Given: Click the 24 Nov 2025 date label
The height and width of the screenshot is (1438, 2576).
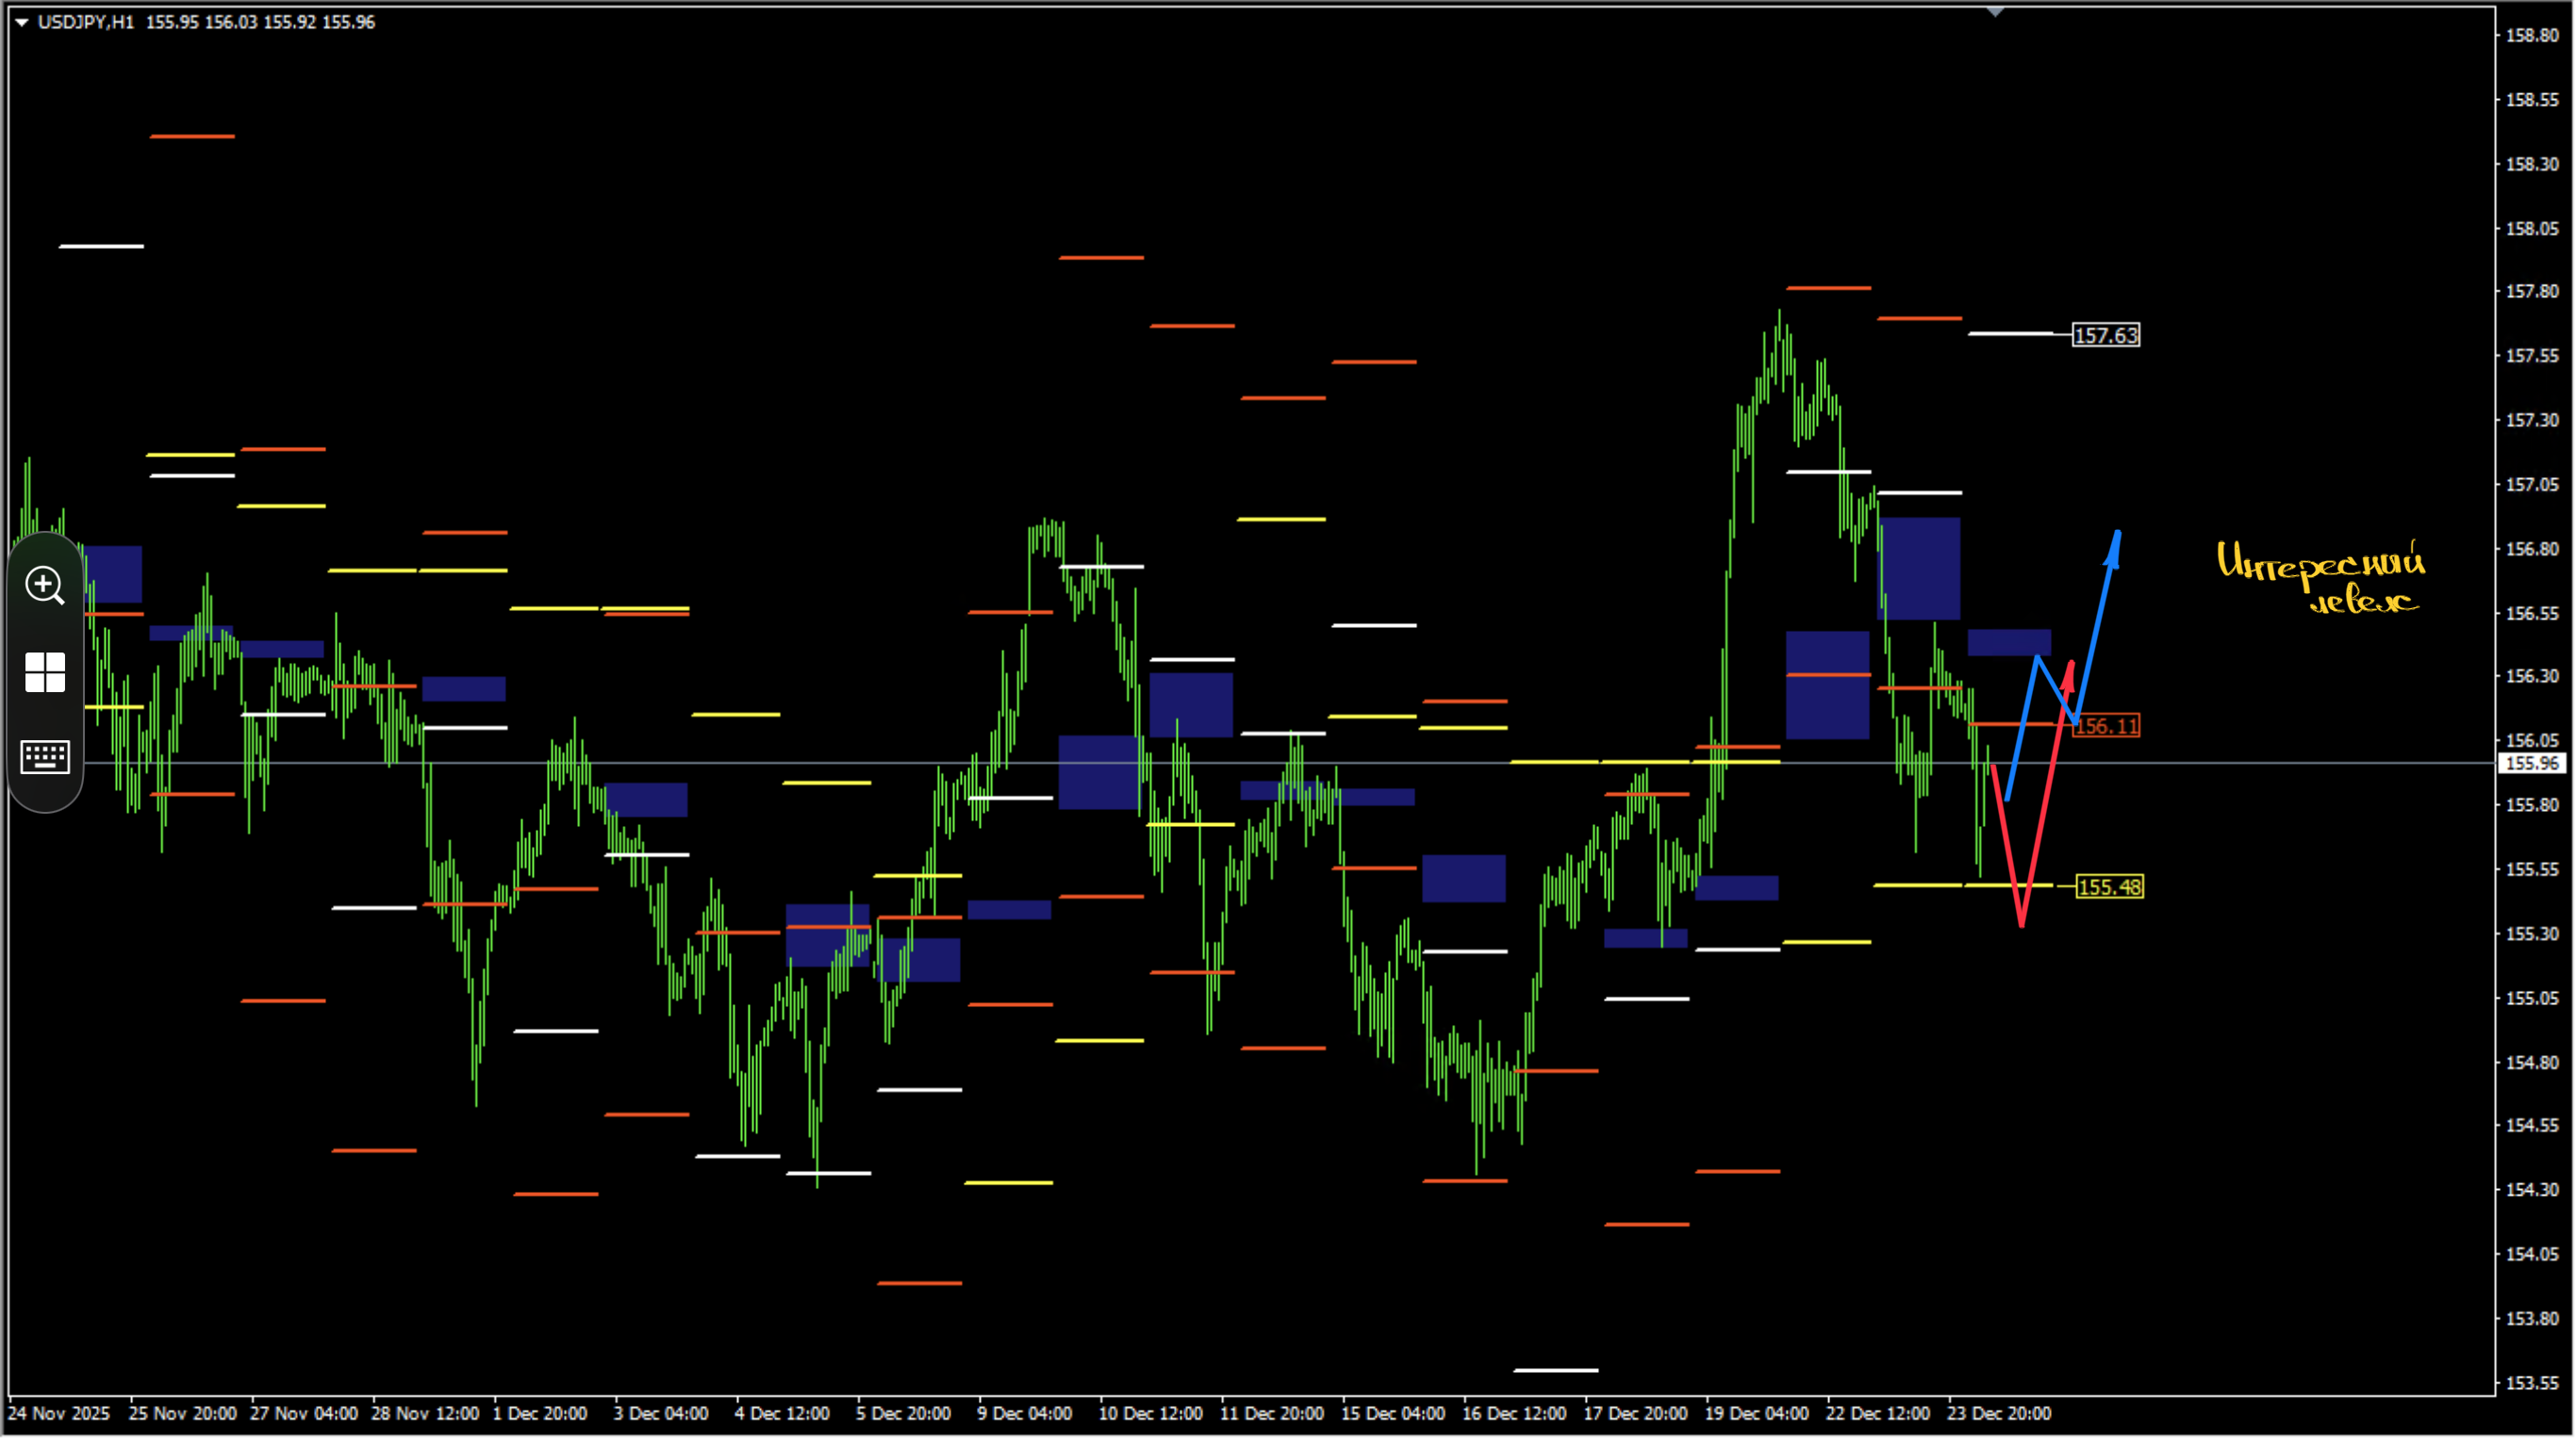Looking at the screenshot, I should (x=58, y=1413).
